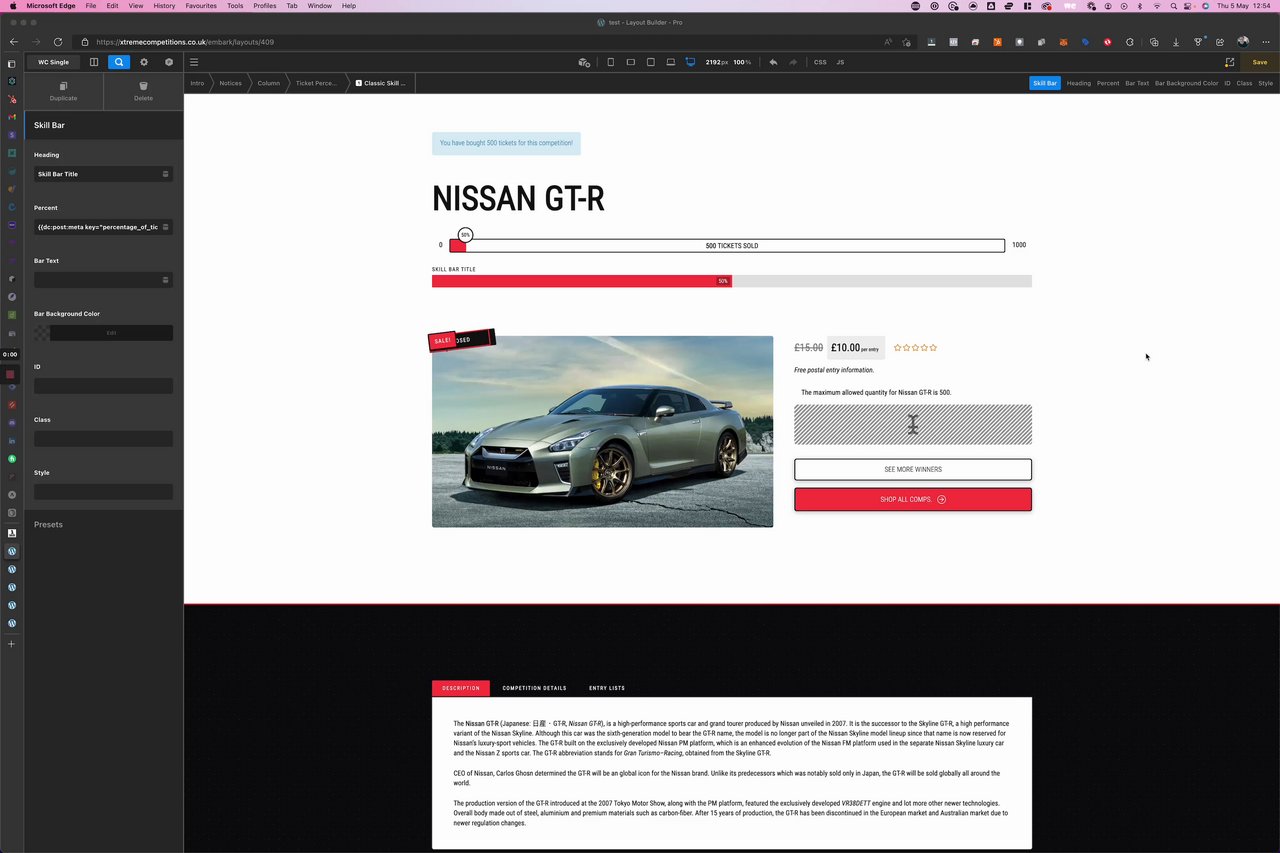
Task: Select the desktop monitor preview
Action: click(x=690, y=62)
